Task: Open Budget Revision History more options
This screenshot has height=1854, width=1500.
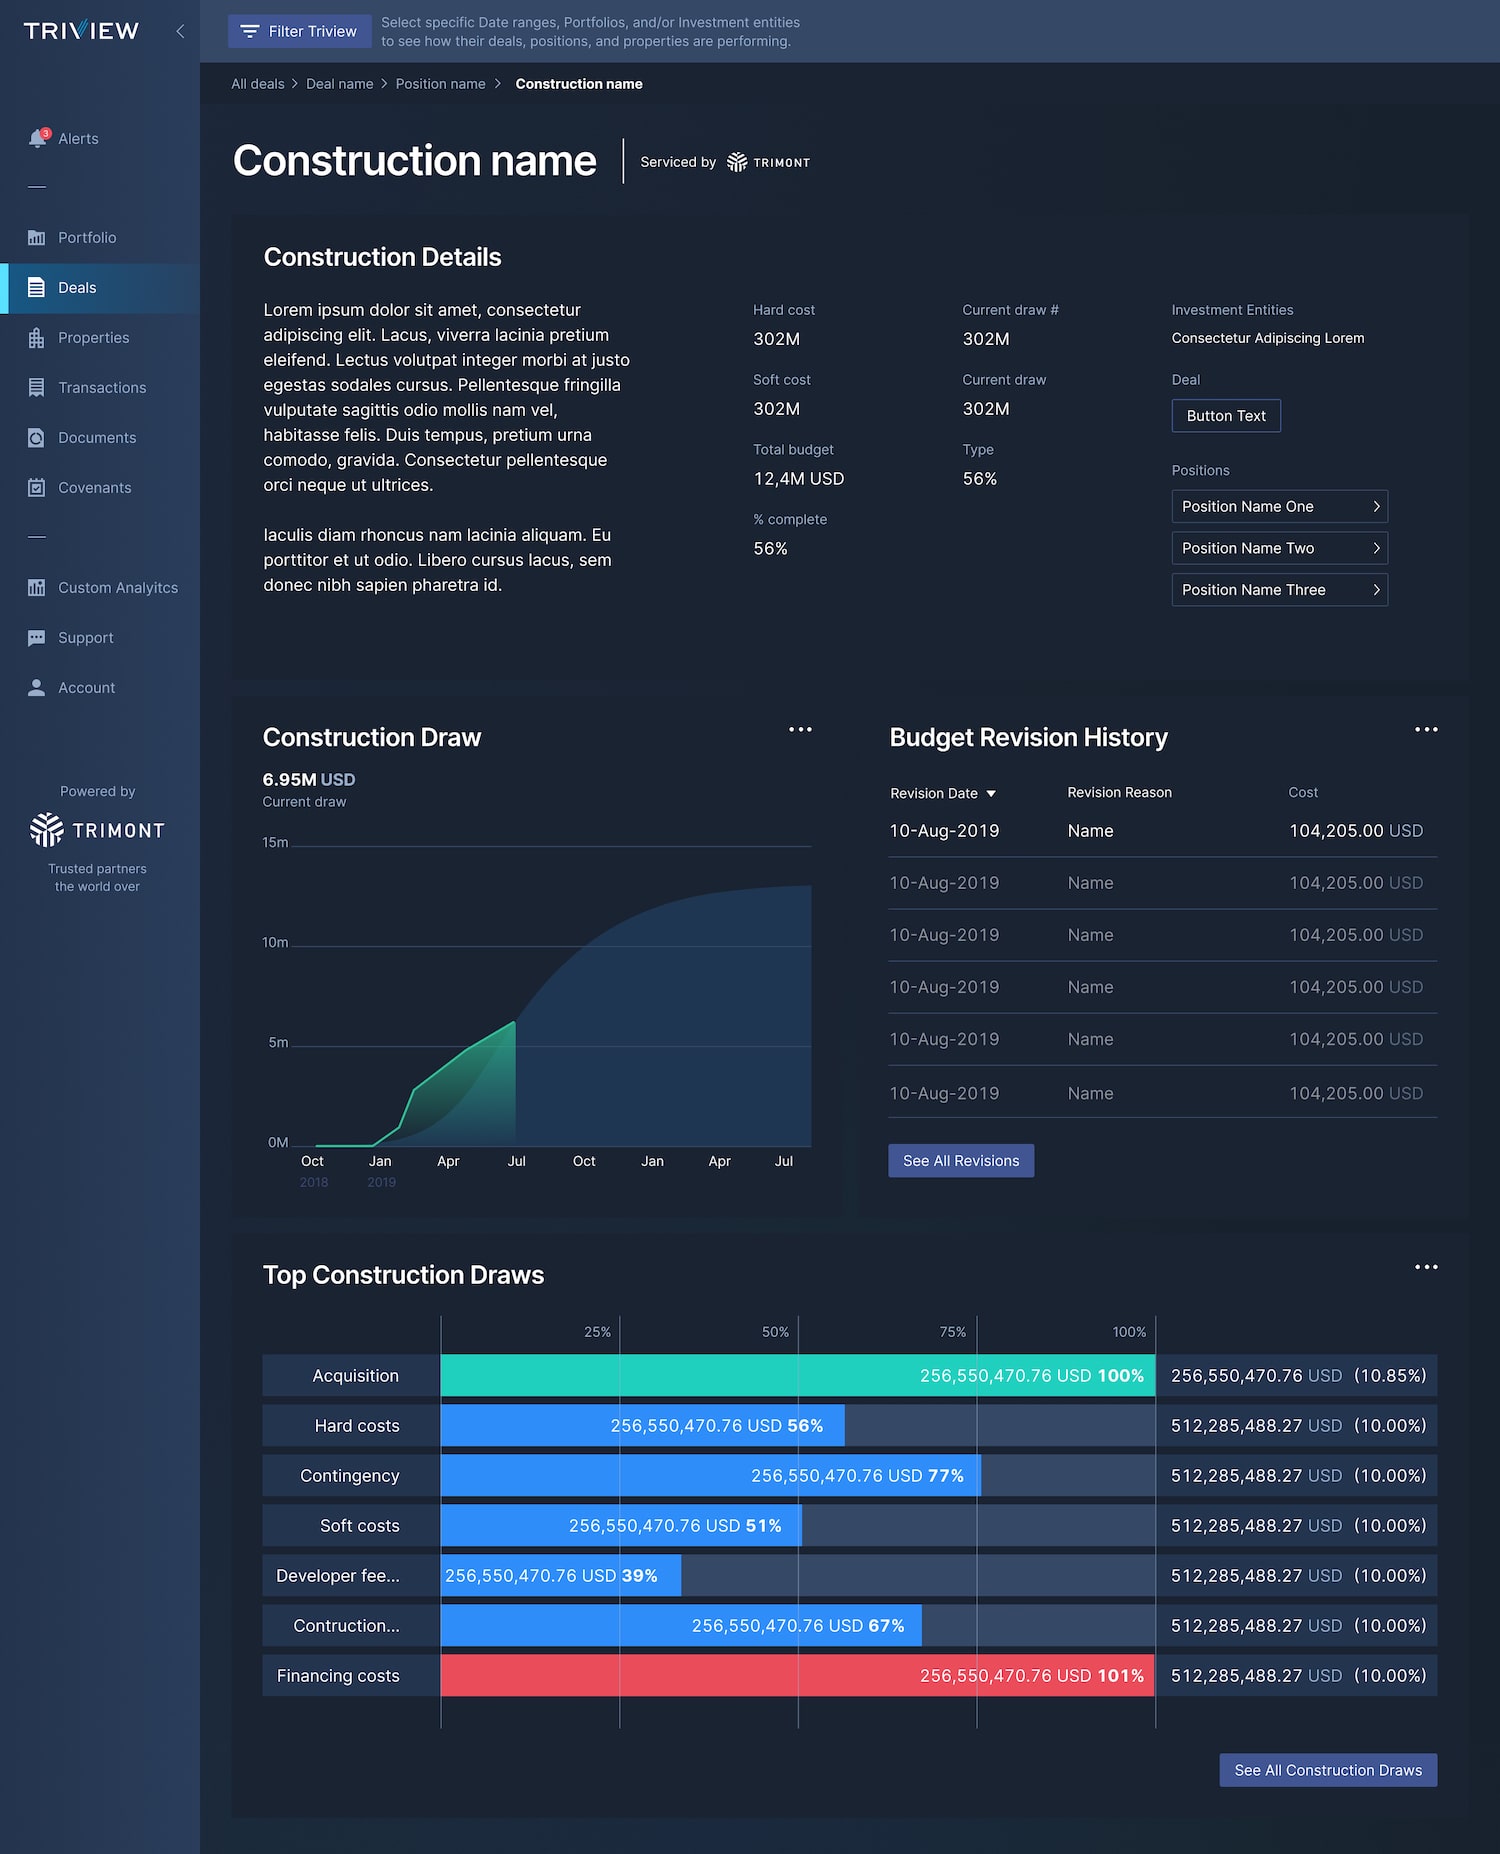Action: [1426, 729]
